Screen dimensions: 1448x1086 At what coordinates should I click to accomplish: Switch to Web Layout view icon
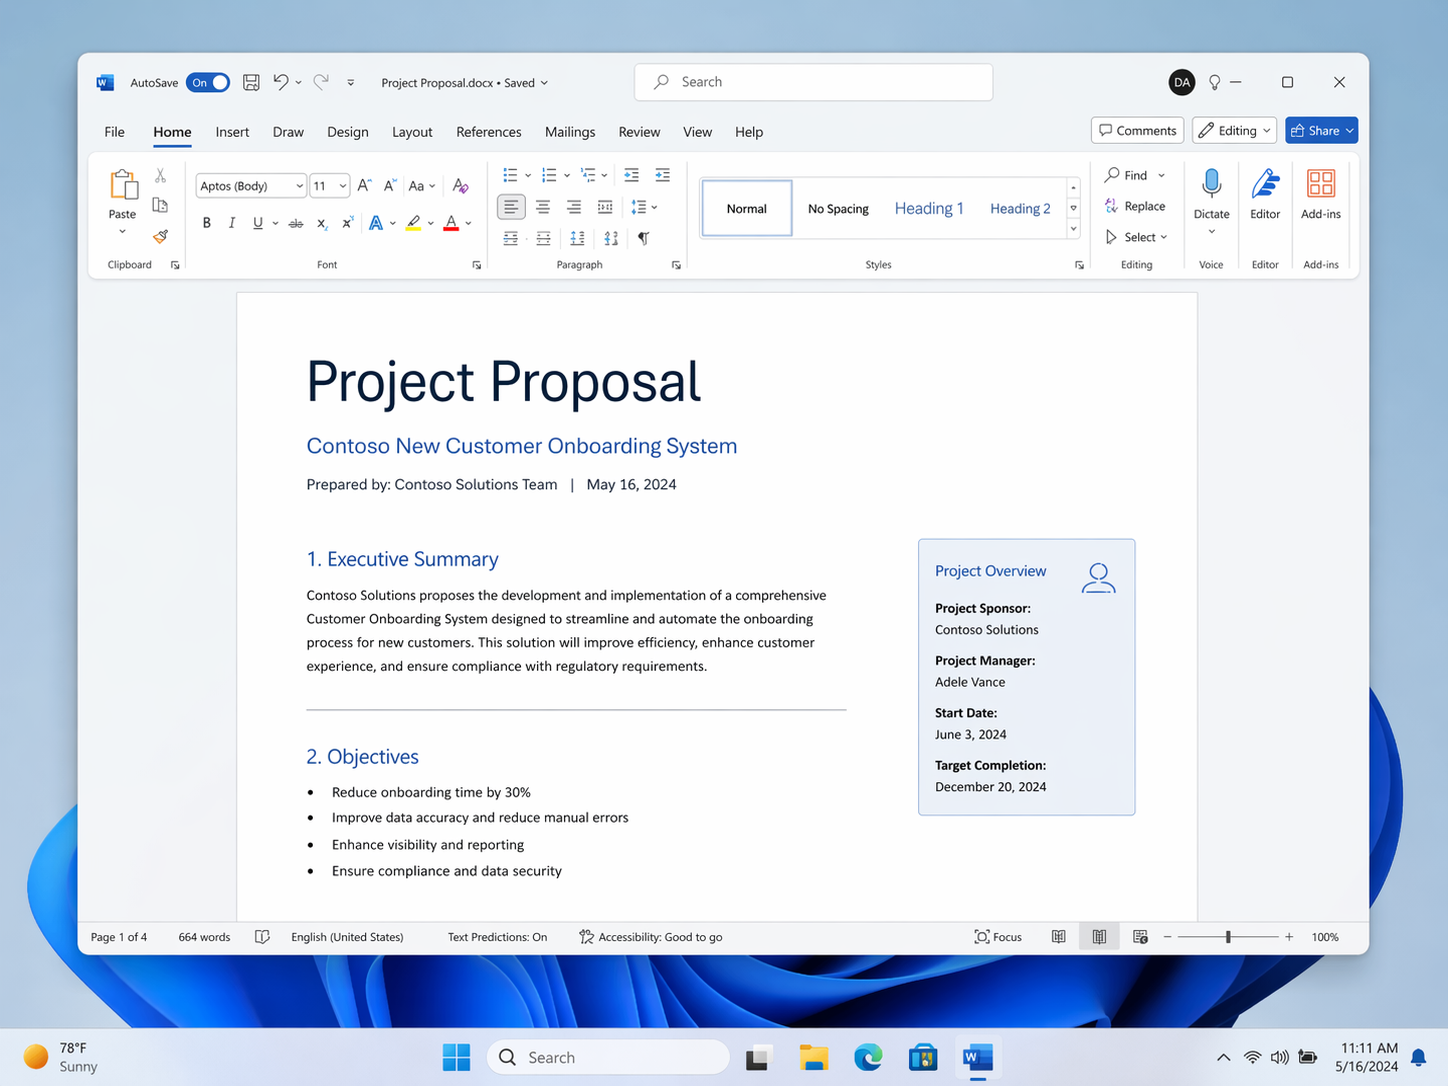tap(1140, 937)
